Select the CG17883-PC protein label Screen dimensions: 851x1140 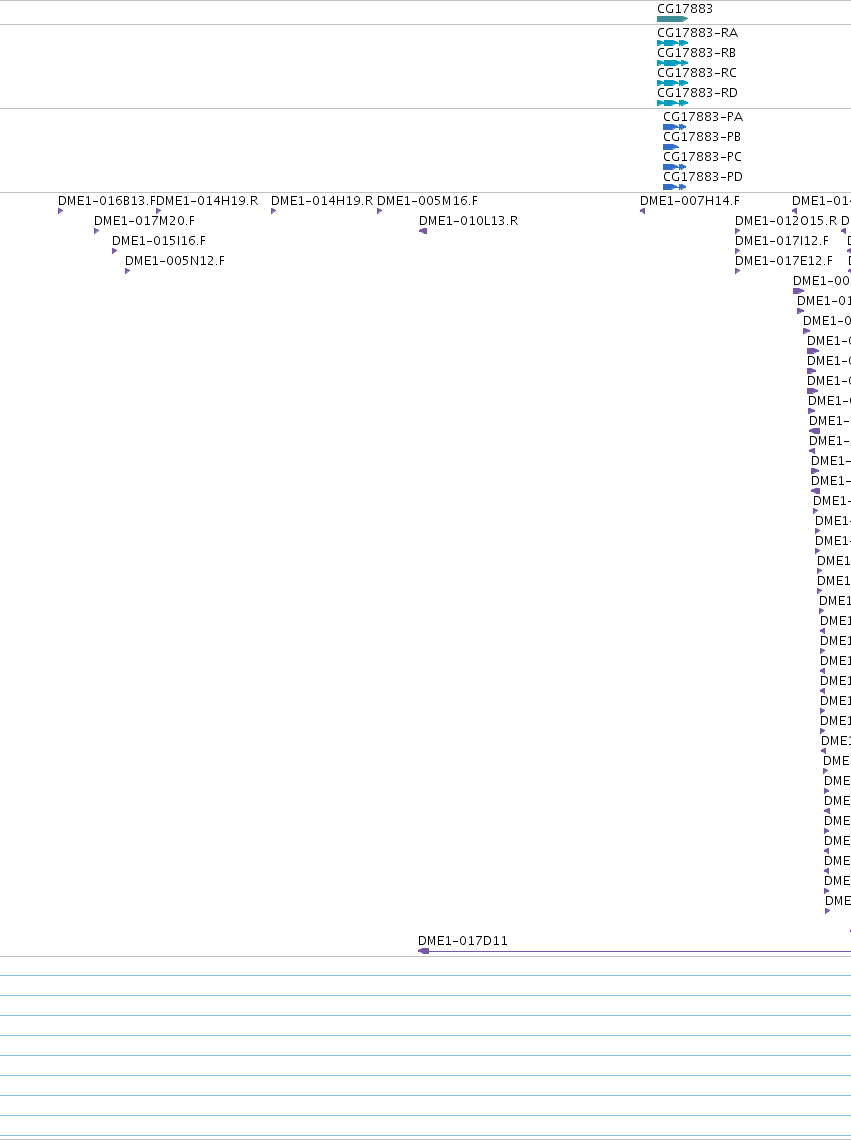(x=703, y=157)
